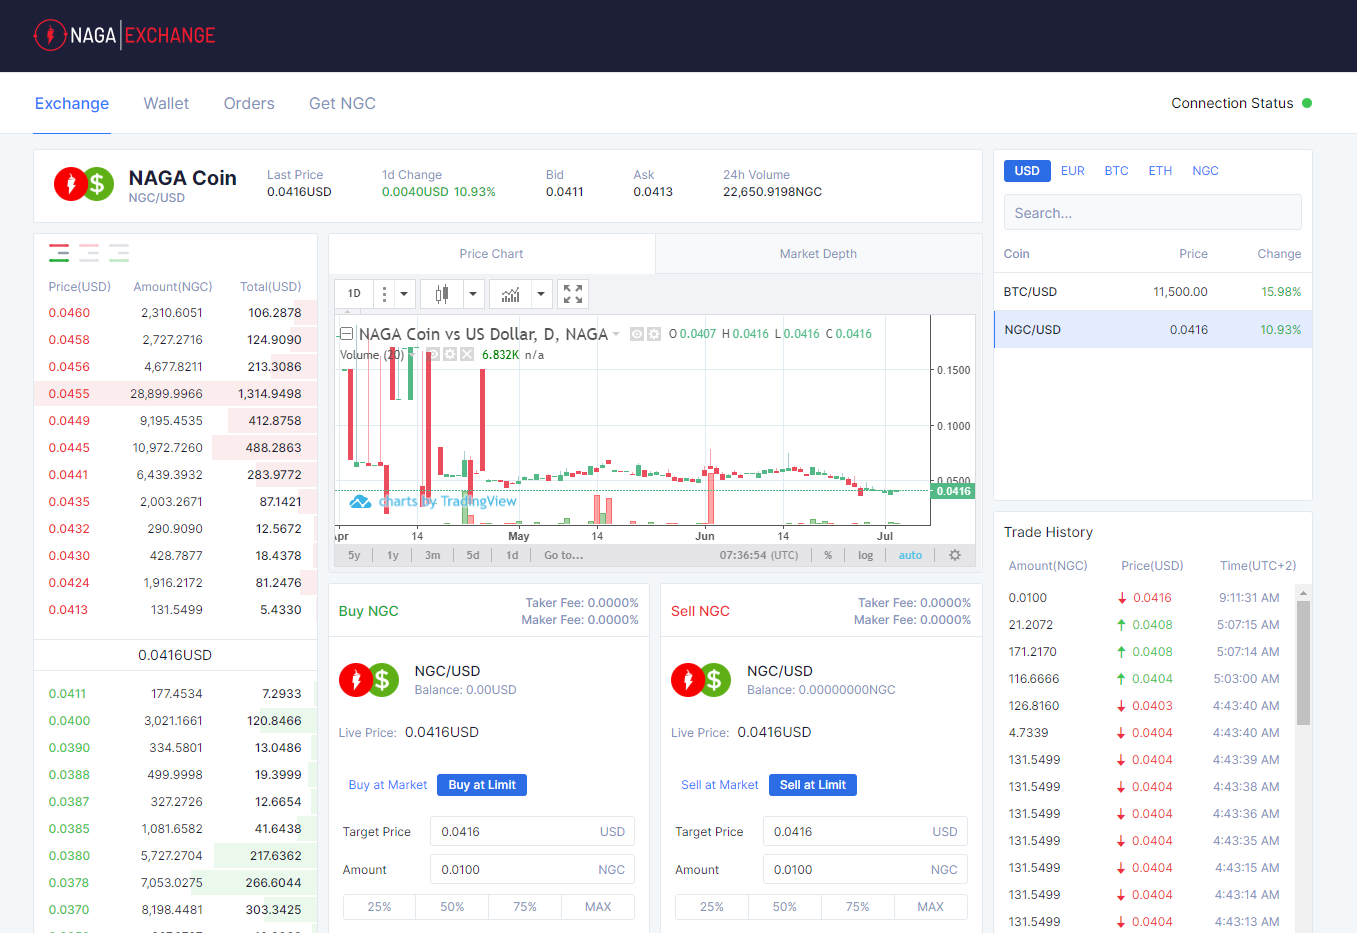Filter markets by NGC
The width and height of the screenshot is (1357, 933).
click(x=1205, y=171)
